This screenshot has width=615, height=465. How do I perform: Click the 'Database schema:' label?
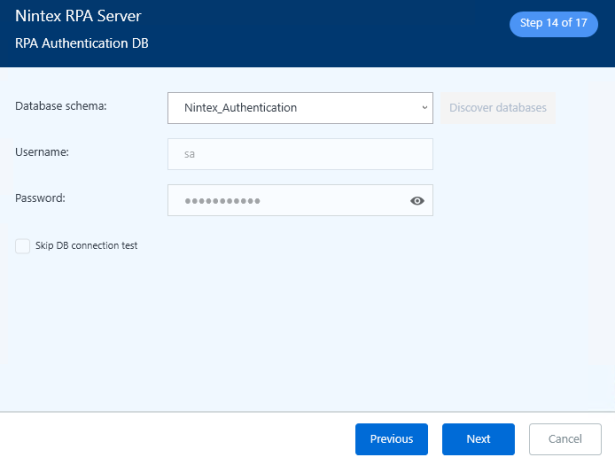click(x=61, y=105)
